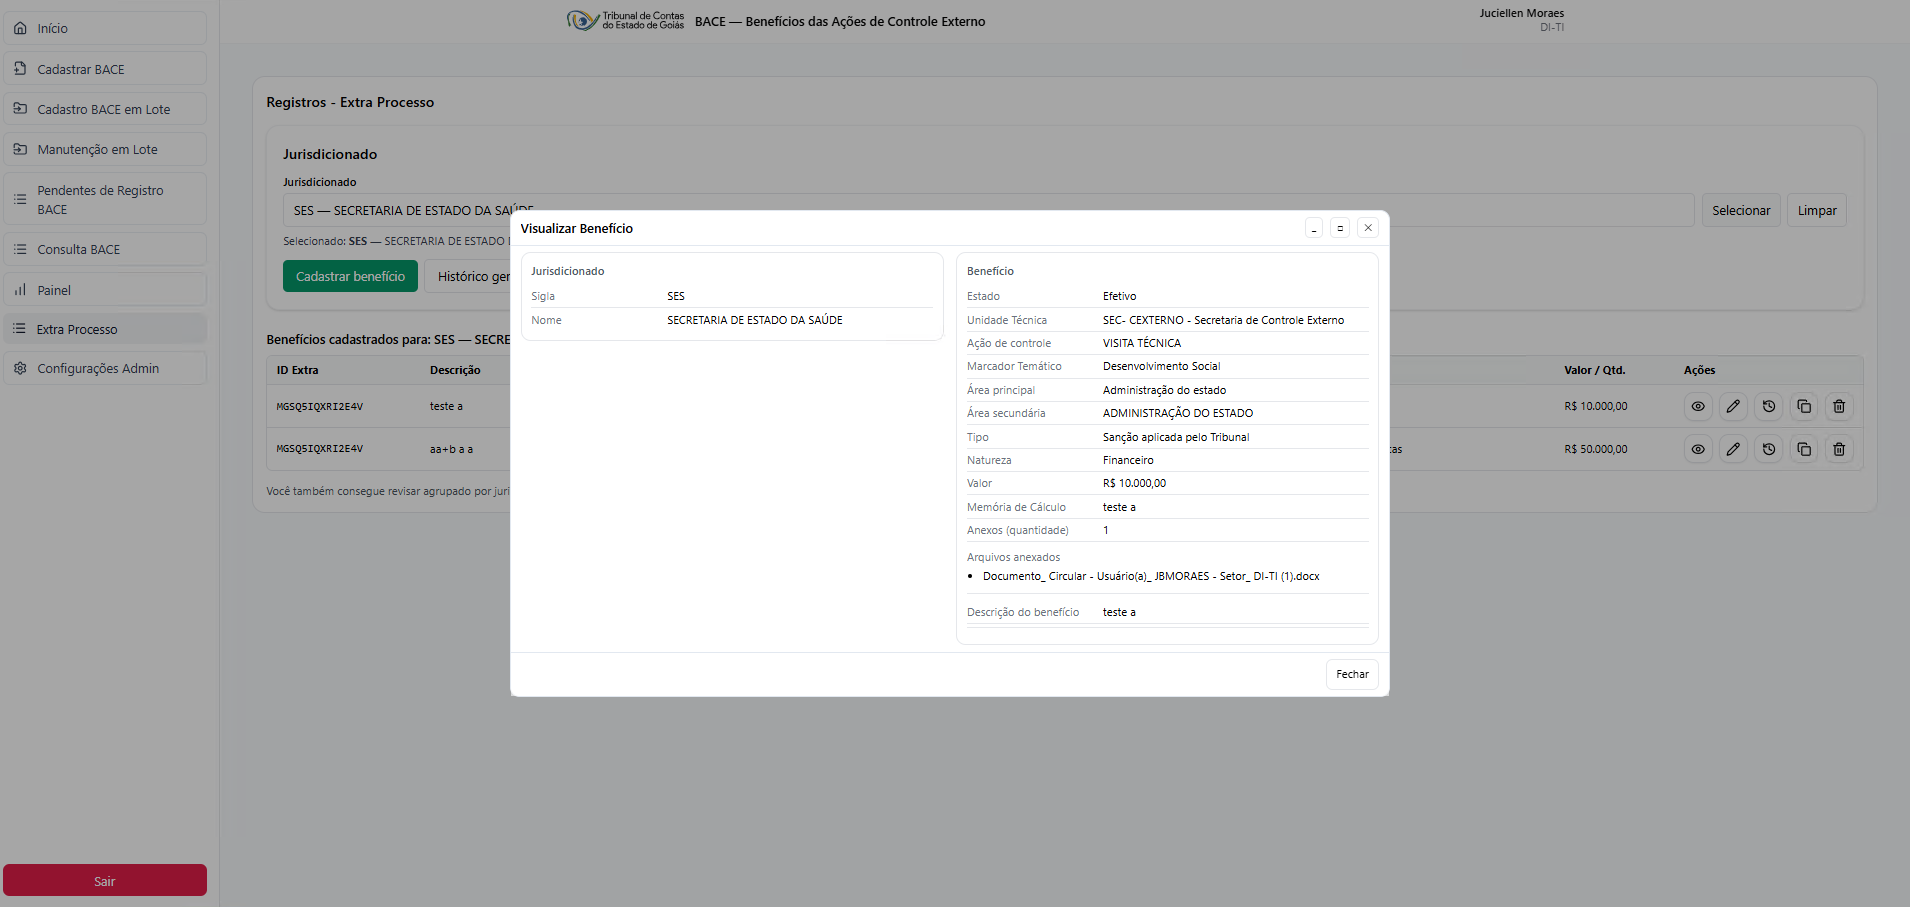
Task: Navigate to Configurações Admin
Action: 105,369
